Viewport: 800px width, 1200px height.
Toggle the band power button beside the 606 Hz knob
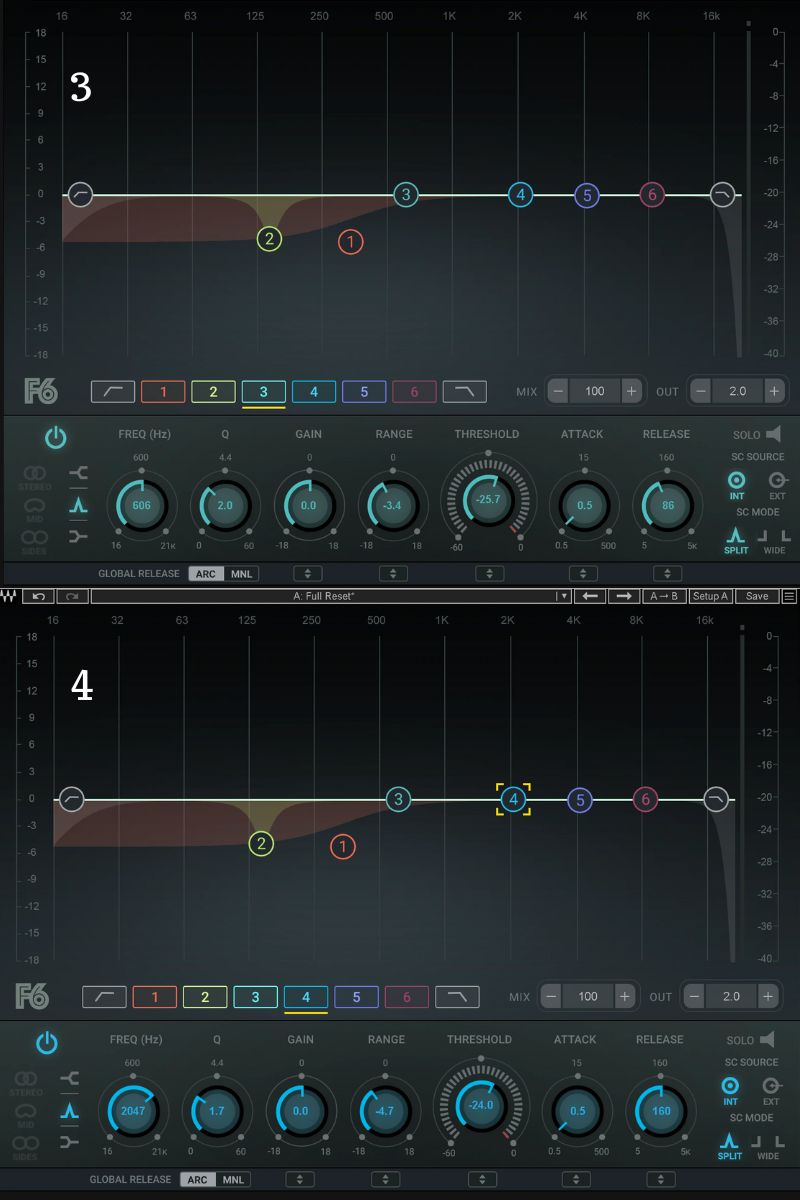[x=56, y=437]
